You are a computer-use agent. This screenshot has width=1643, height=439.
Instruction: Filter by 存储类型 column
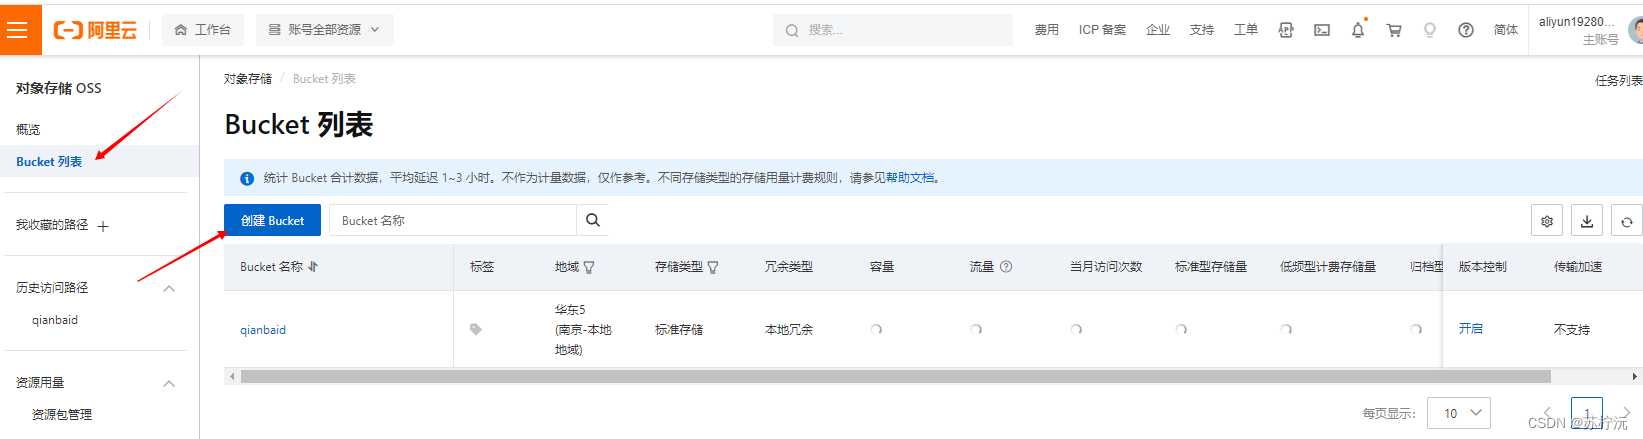pyautogui.click(x=713, y=267)
